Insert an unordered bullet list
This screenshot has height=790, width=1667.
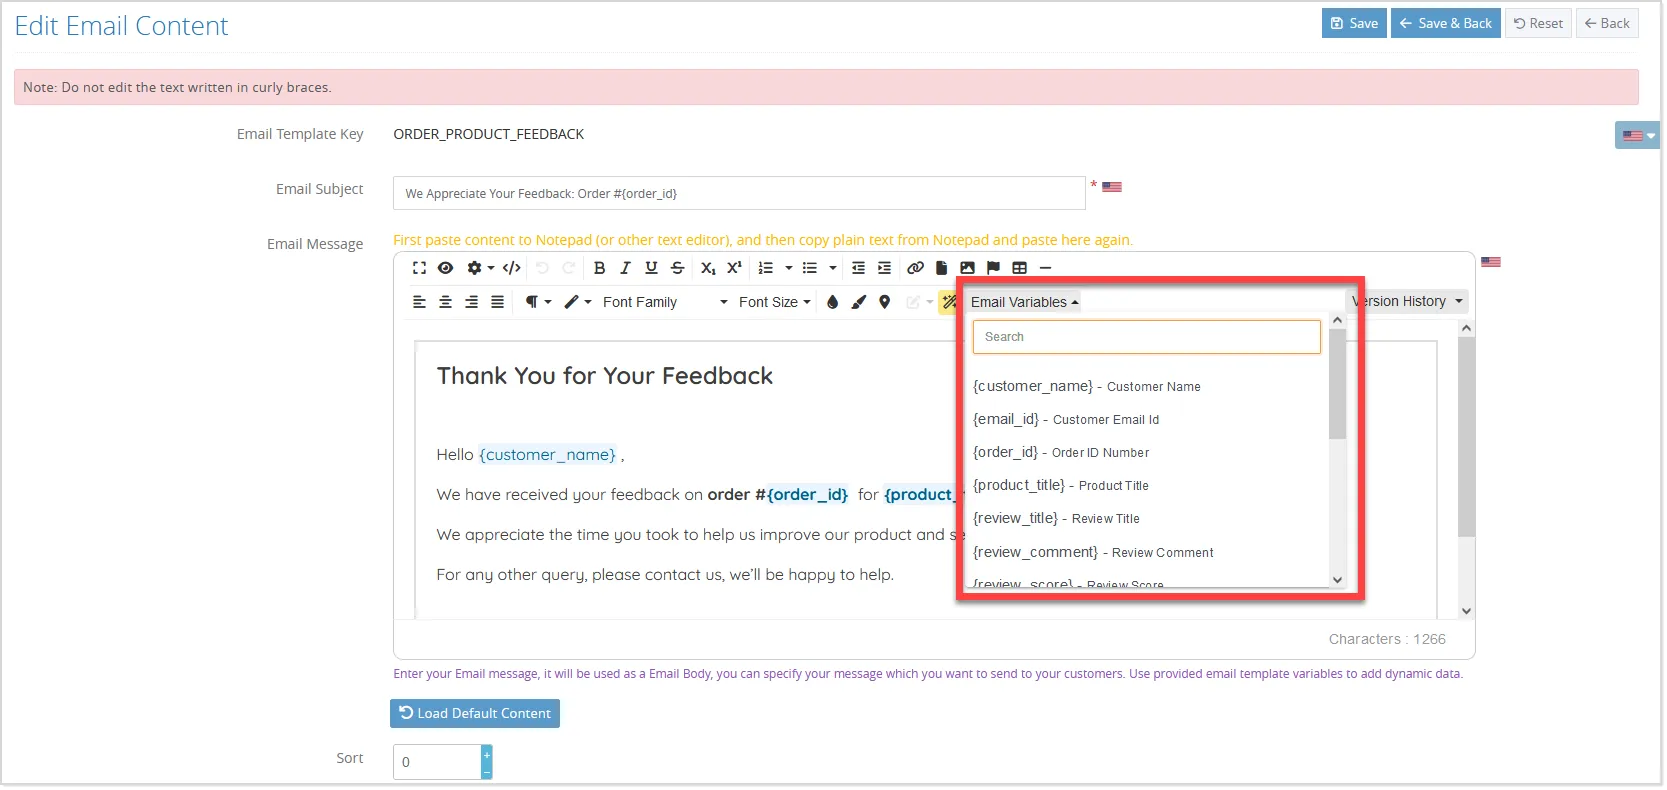810,268
